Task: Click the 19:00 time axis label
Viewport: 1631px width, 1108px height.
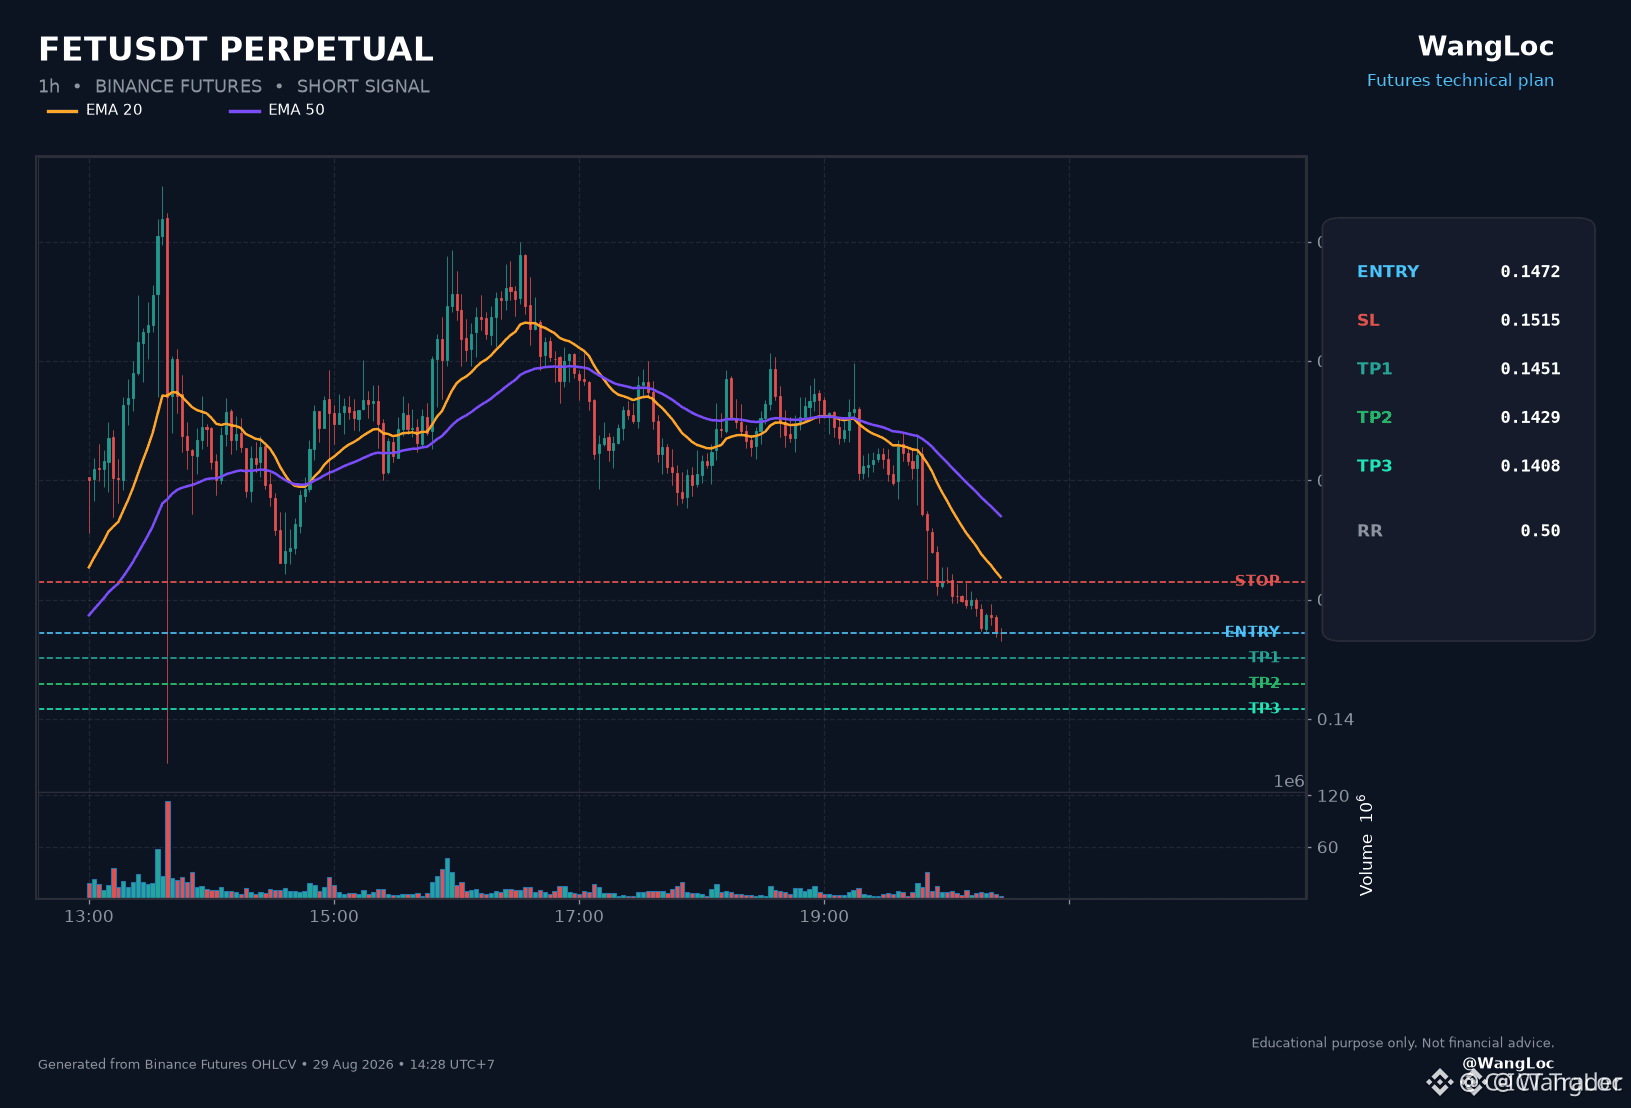Action: coord(824,917)
